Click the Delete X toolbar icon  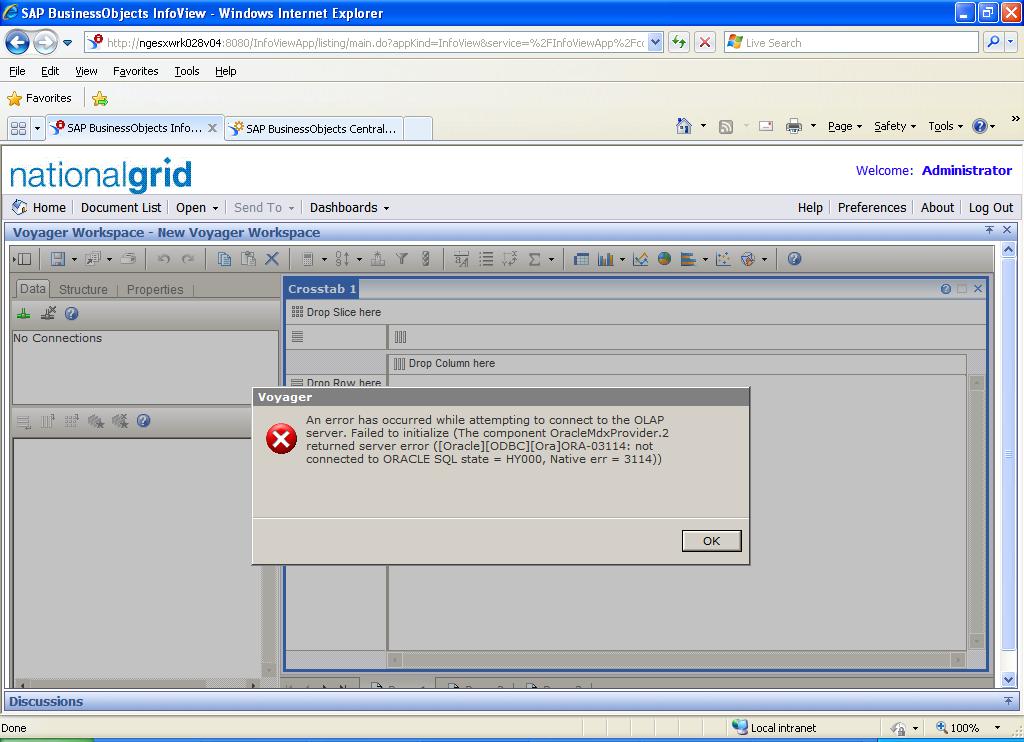(x=272, y=259)
